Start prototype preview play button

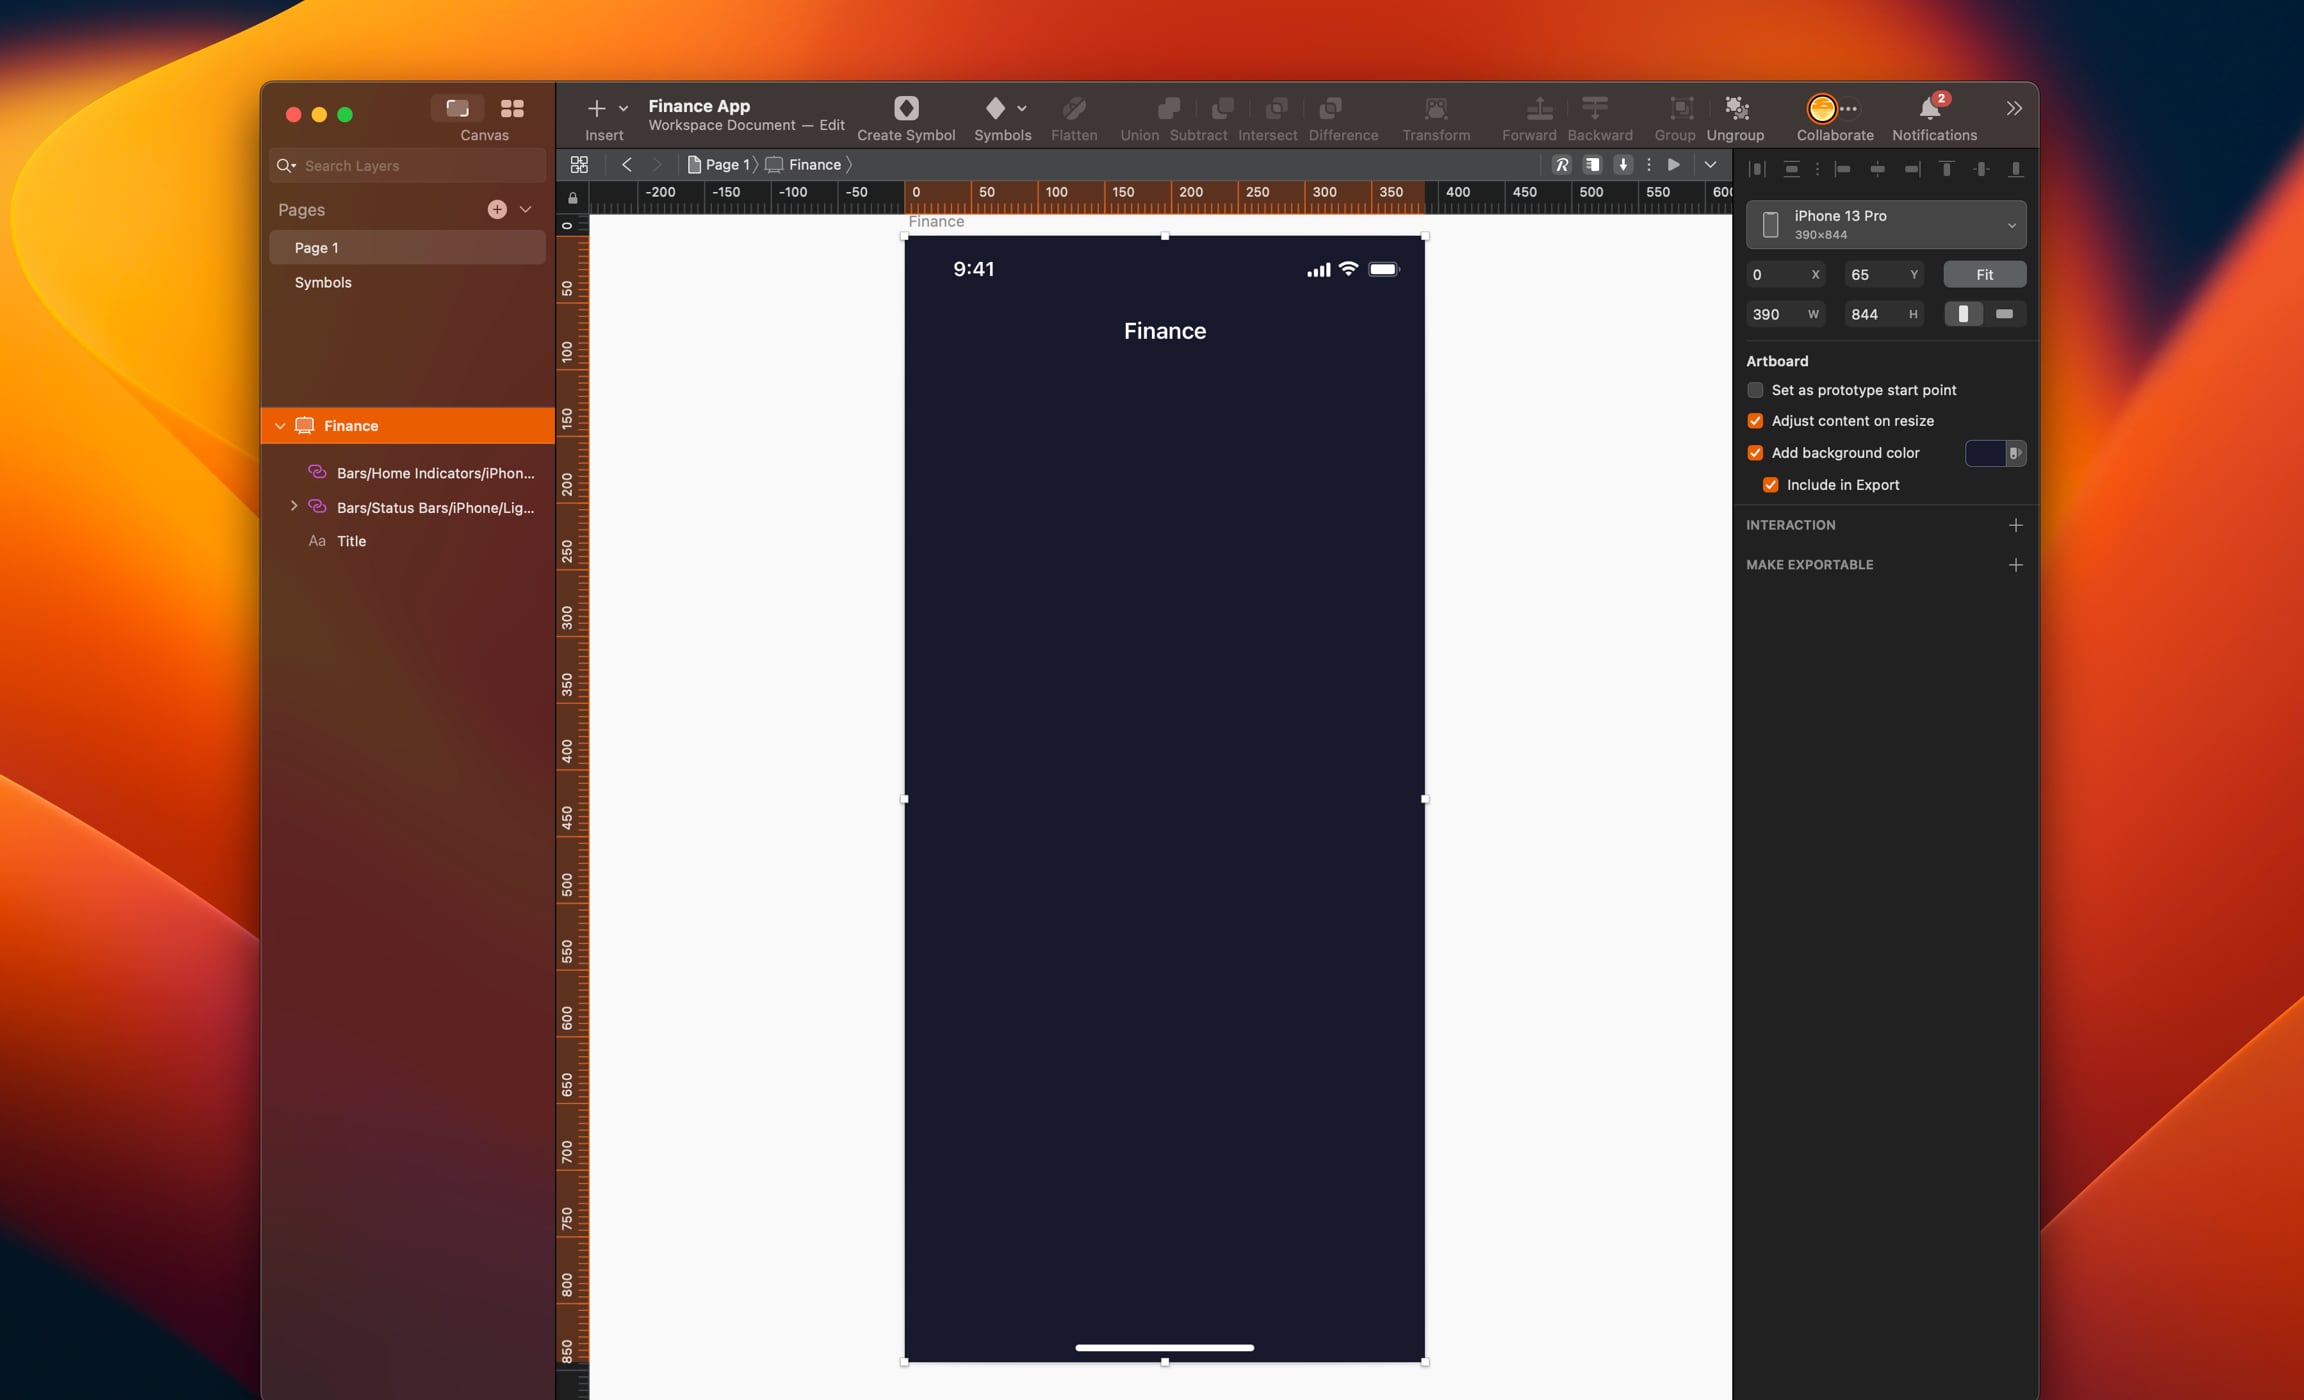point(1673,165)
